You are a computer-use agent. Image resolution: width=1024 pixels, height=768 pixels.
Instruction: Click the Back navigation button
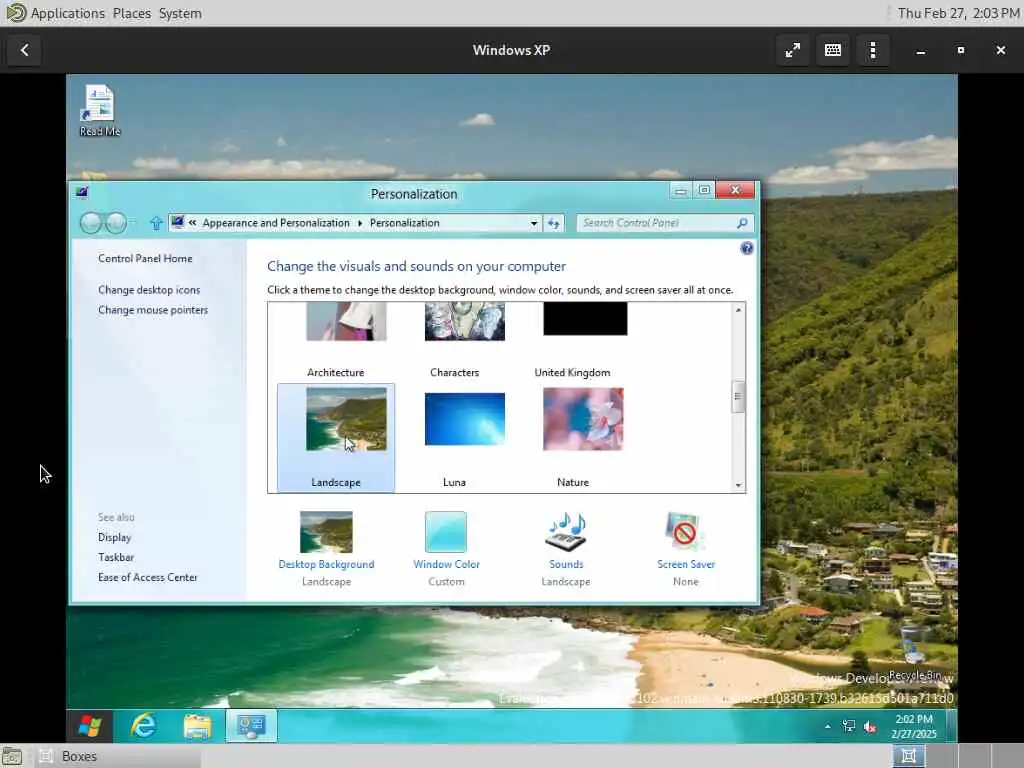91,223
